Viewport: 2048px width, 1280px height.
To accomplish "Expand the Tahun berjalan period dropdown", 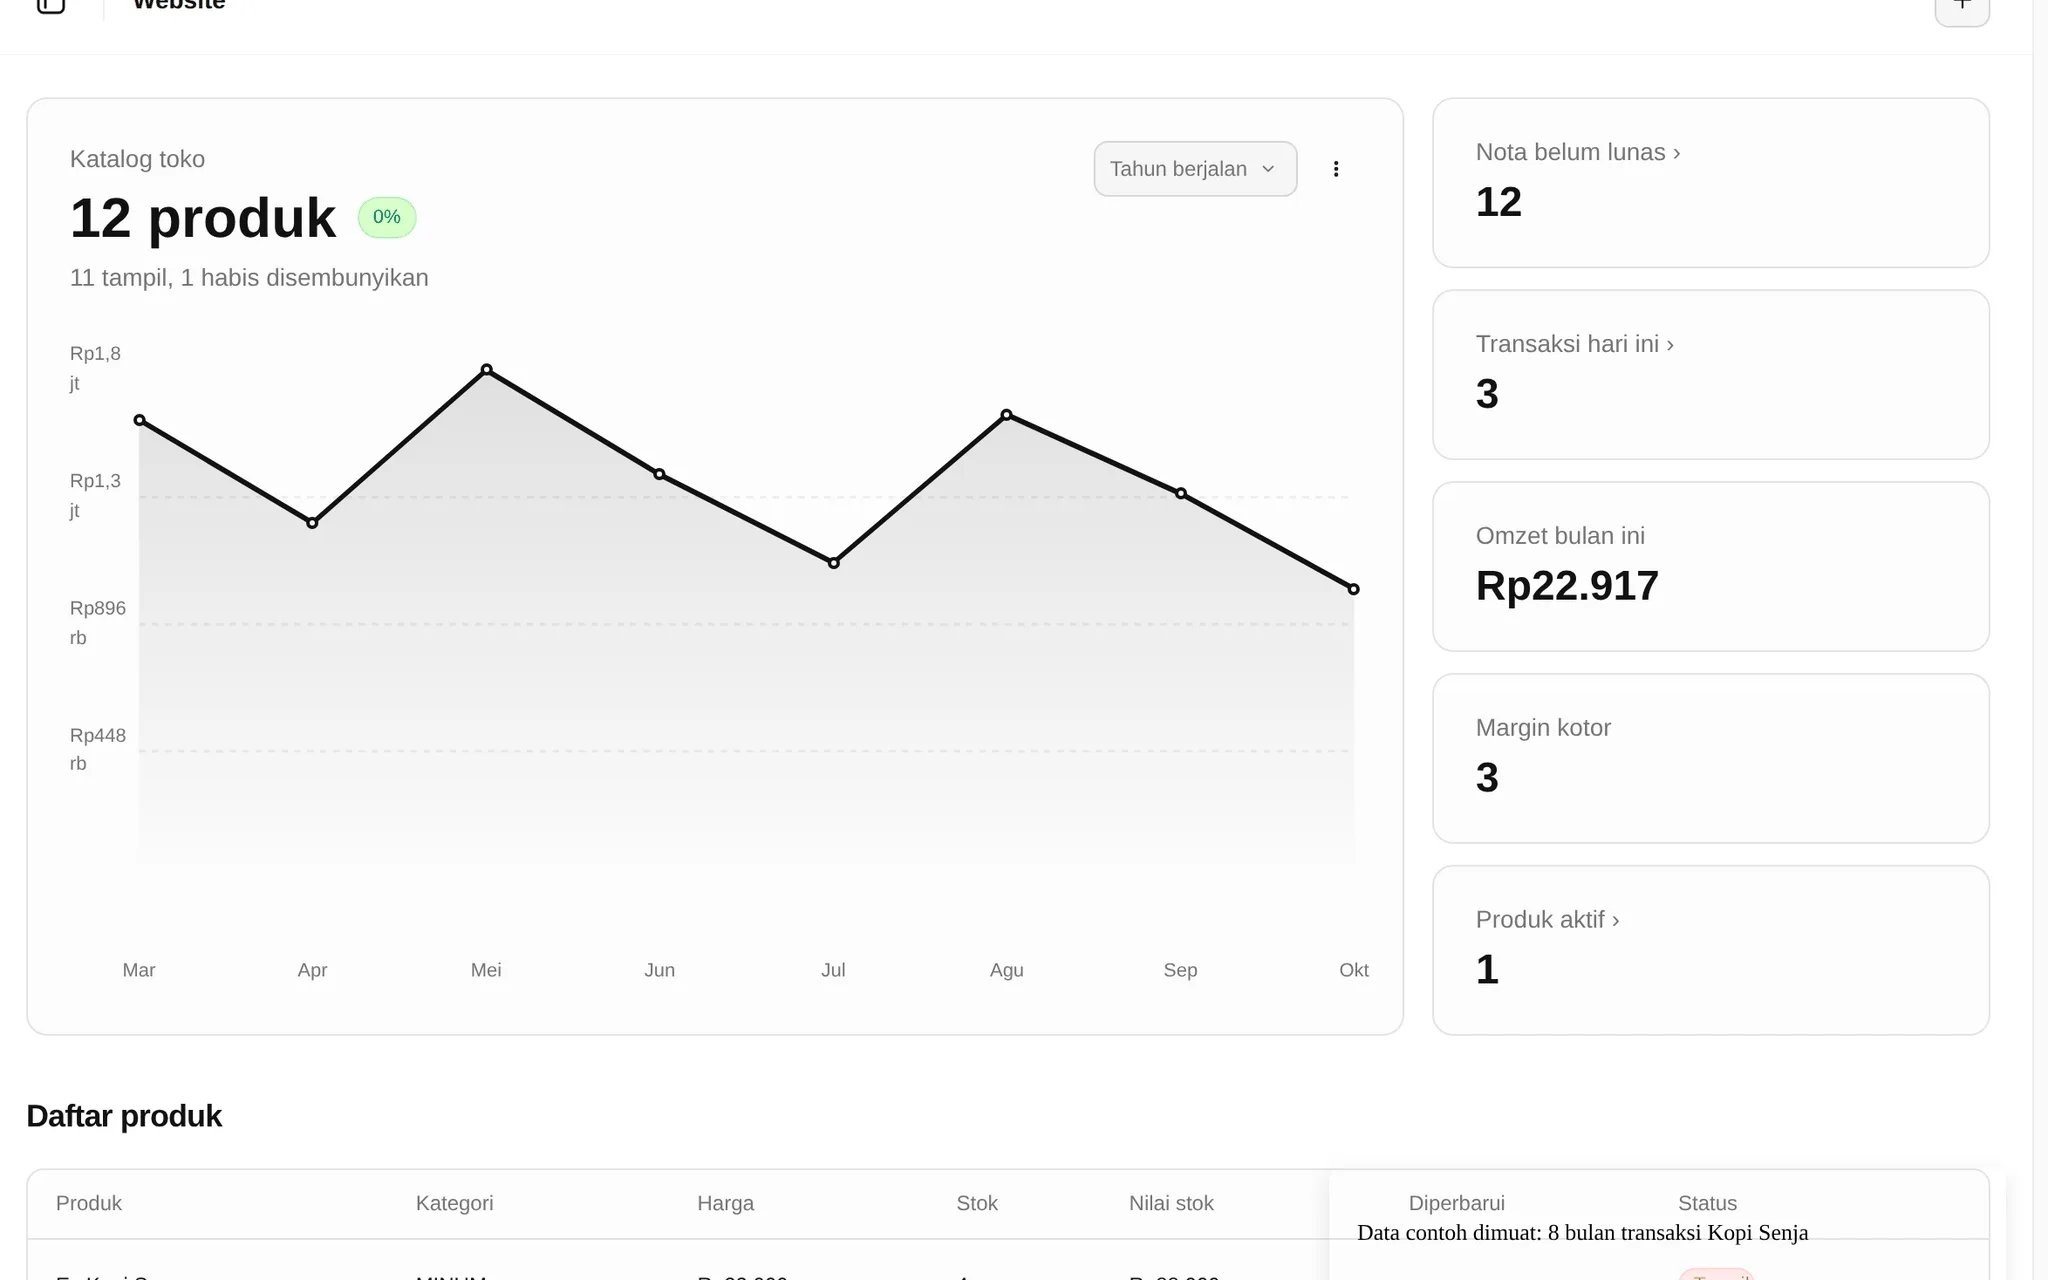I will click(1195, 169).
